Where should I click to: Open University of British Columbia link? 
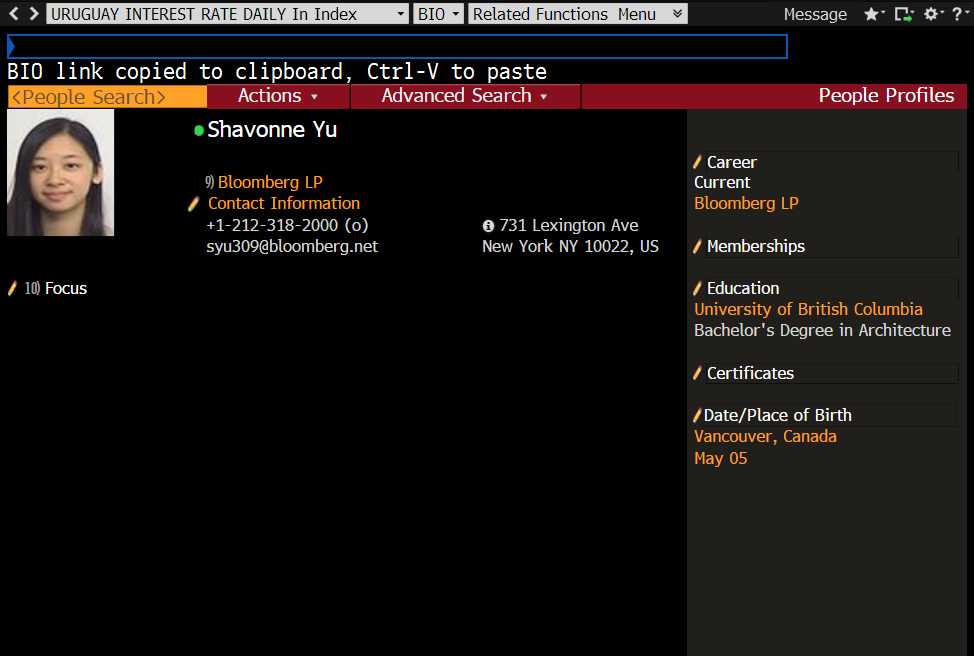click(808, 309)
